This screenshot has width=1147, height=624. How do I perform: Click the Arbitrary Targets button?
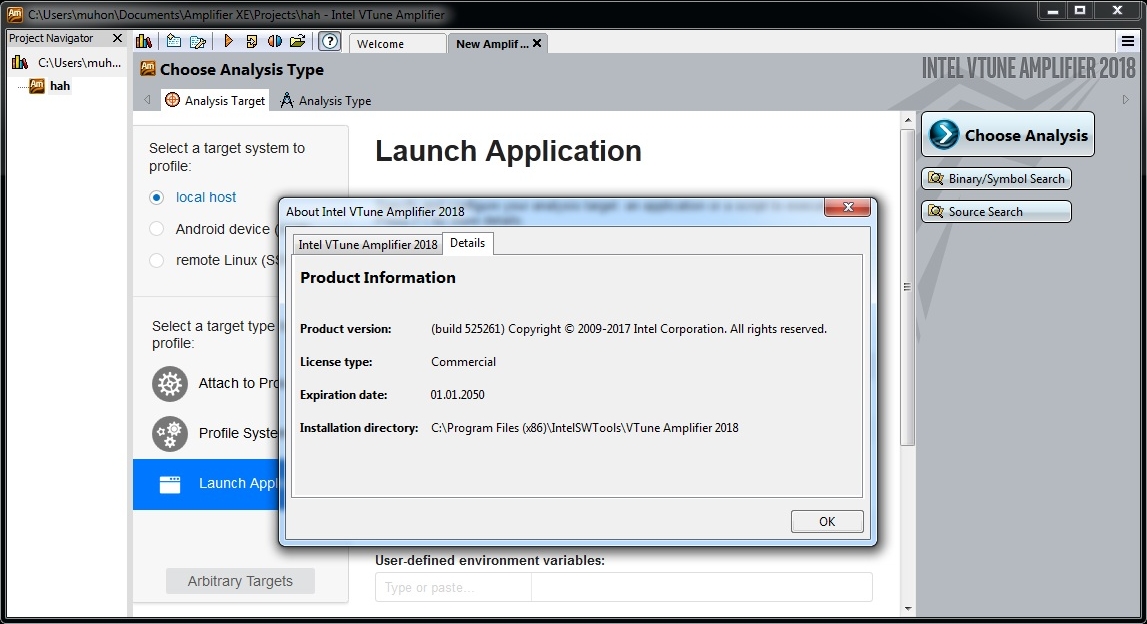(x=240, y=581)
